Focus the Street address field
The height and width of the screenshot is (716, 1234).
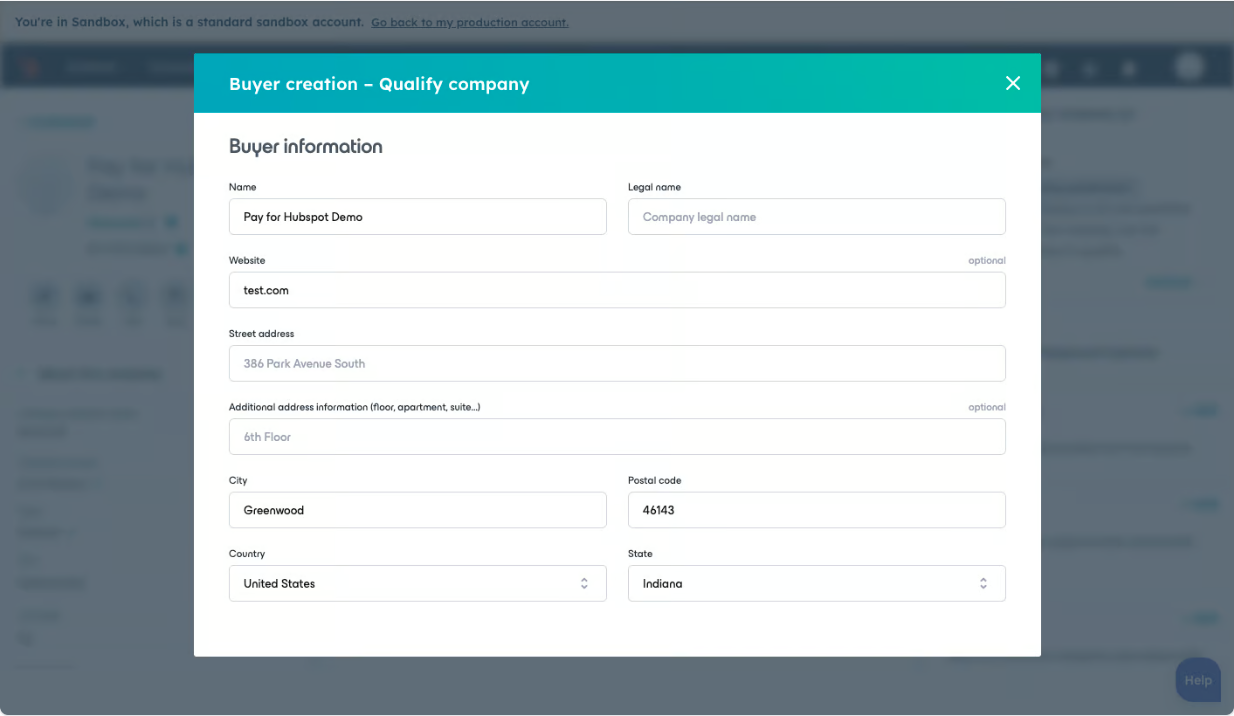(617, 363)
